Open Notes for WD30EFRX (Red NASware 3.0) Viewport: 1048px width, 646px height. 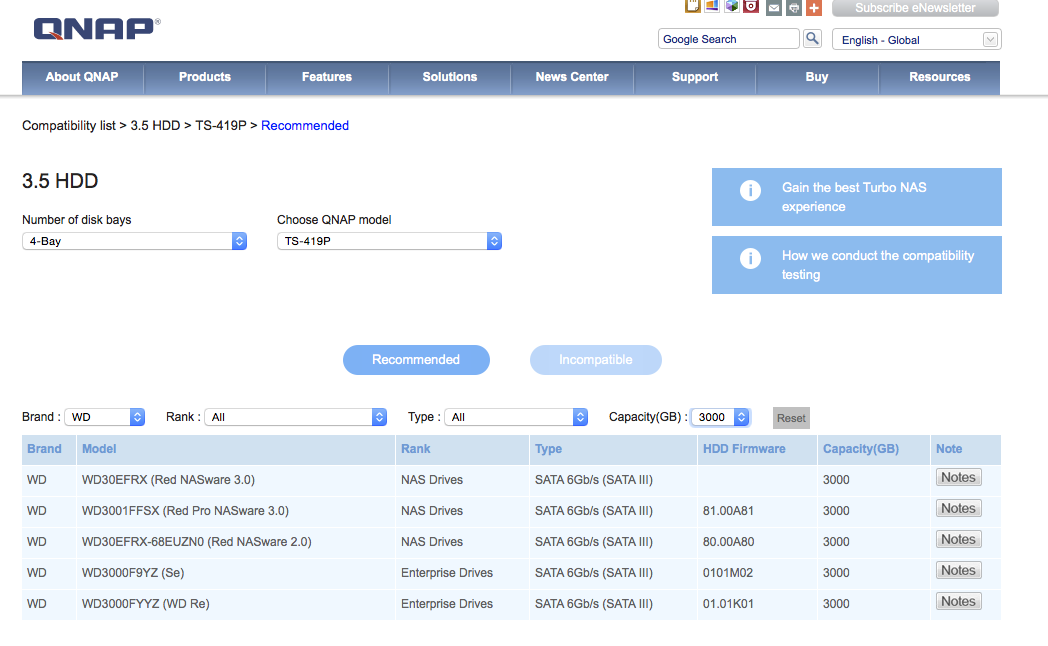pos(958,478)
